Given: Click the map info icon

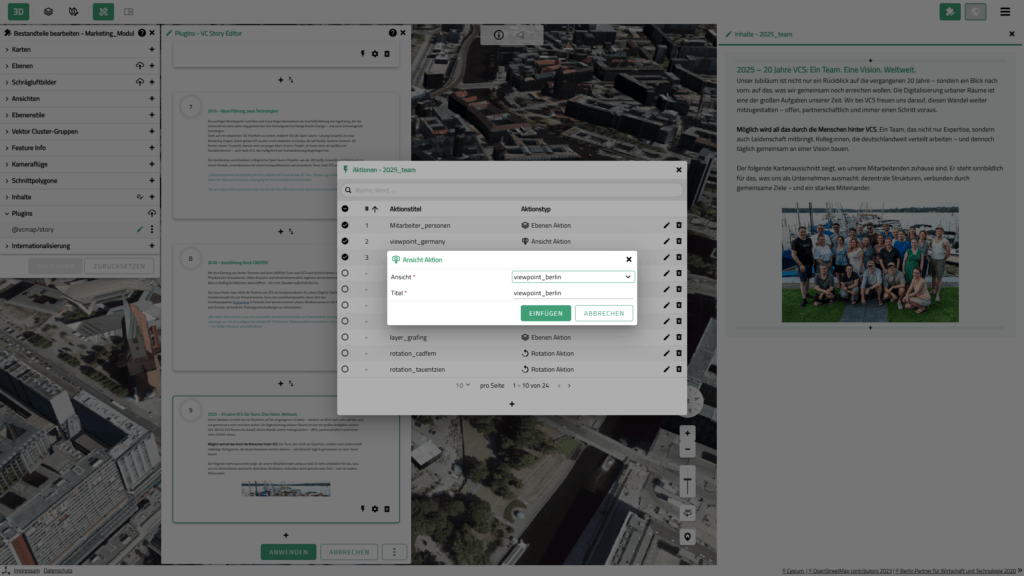Looking at the screenshot, I should 498,35.
